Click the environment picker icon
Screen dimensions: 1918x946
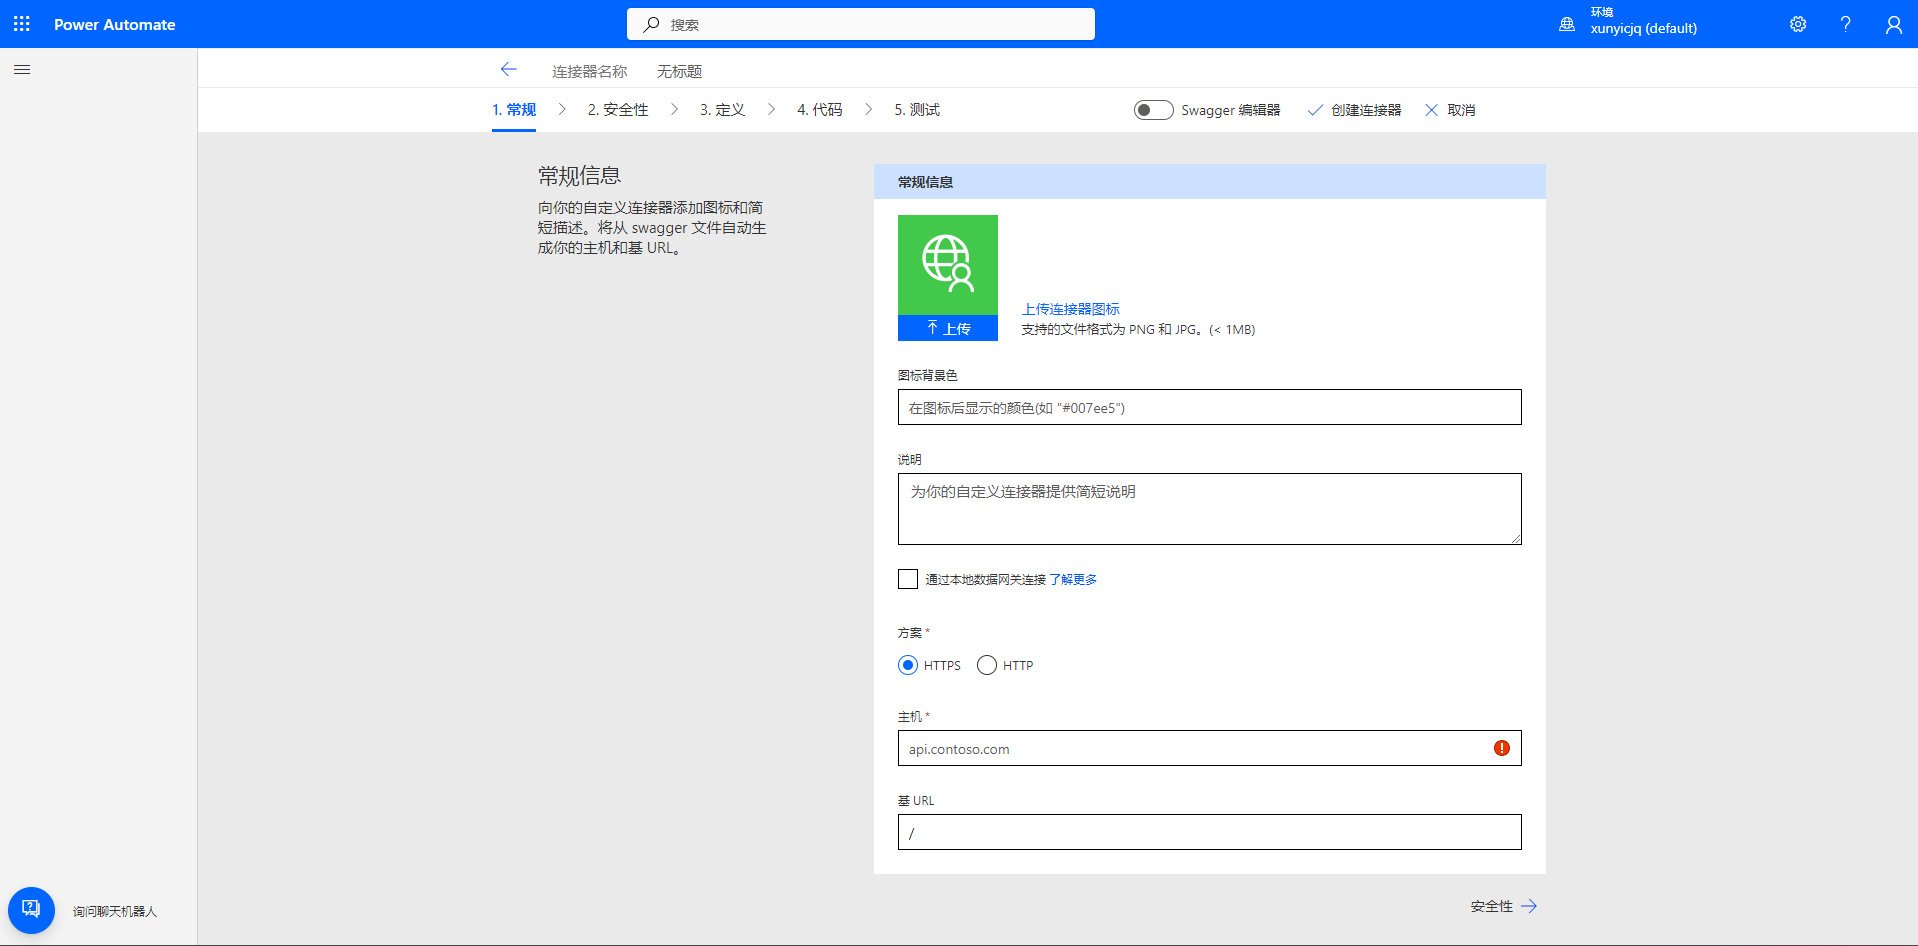(x=1567, y=24)
